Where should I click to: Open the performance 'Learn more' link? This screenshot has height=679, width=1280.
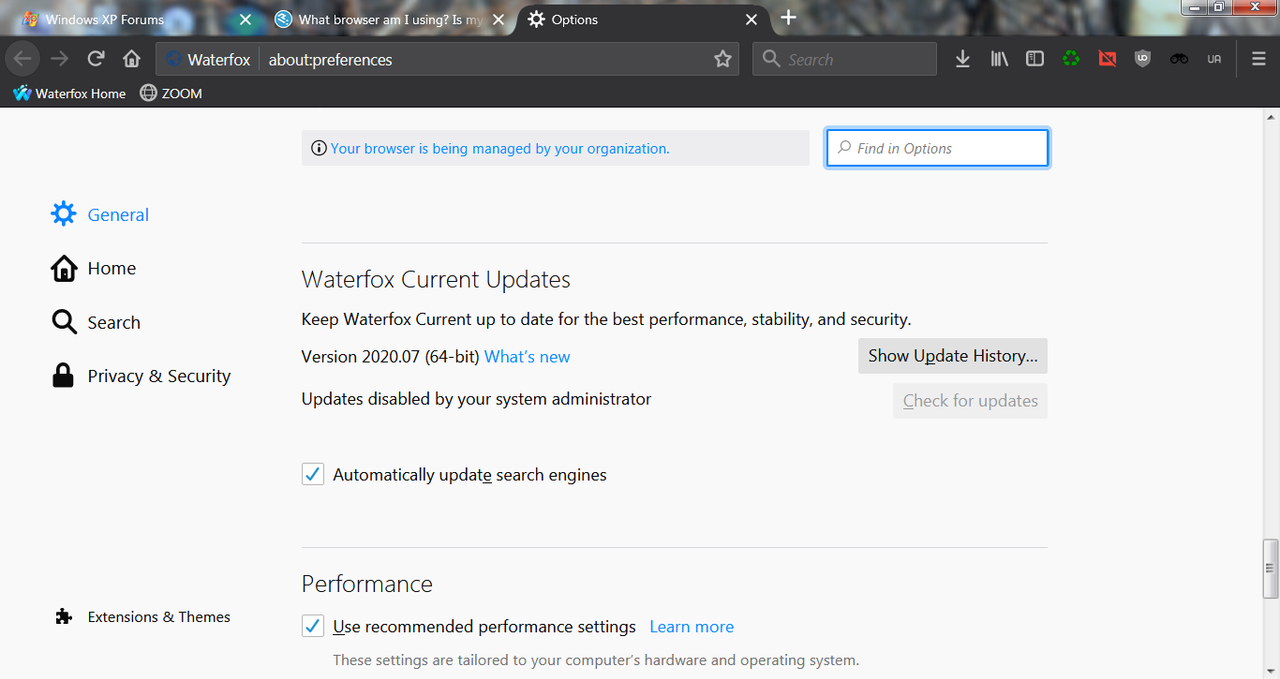(692, 626)
